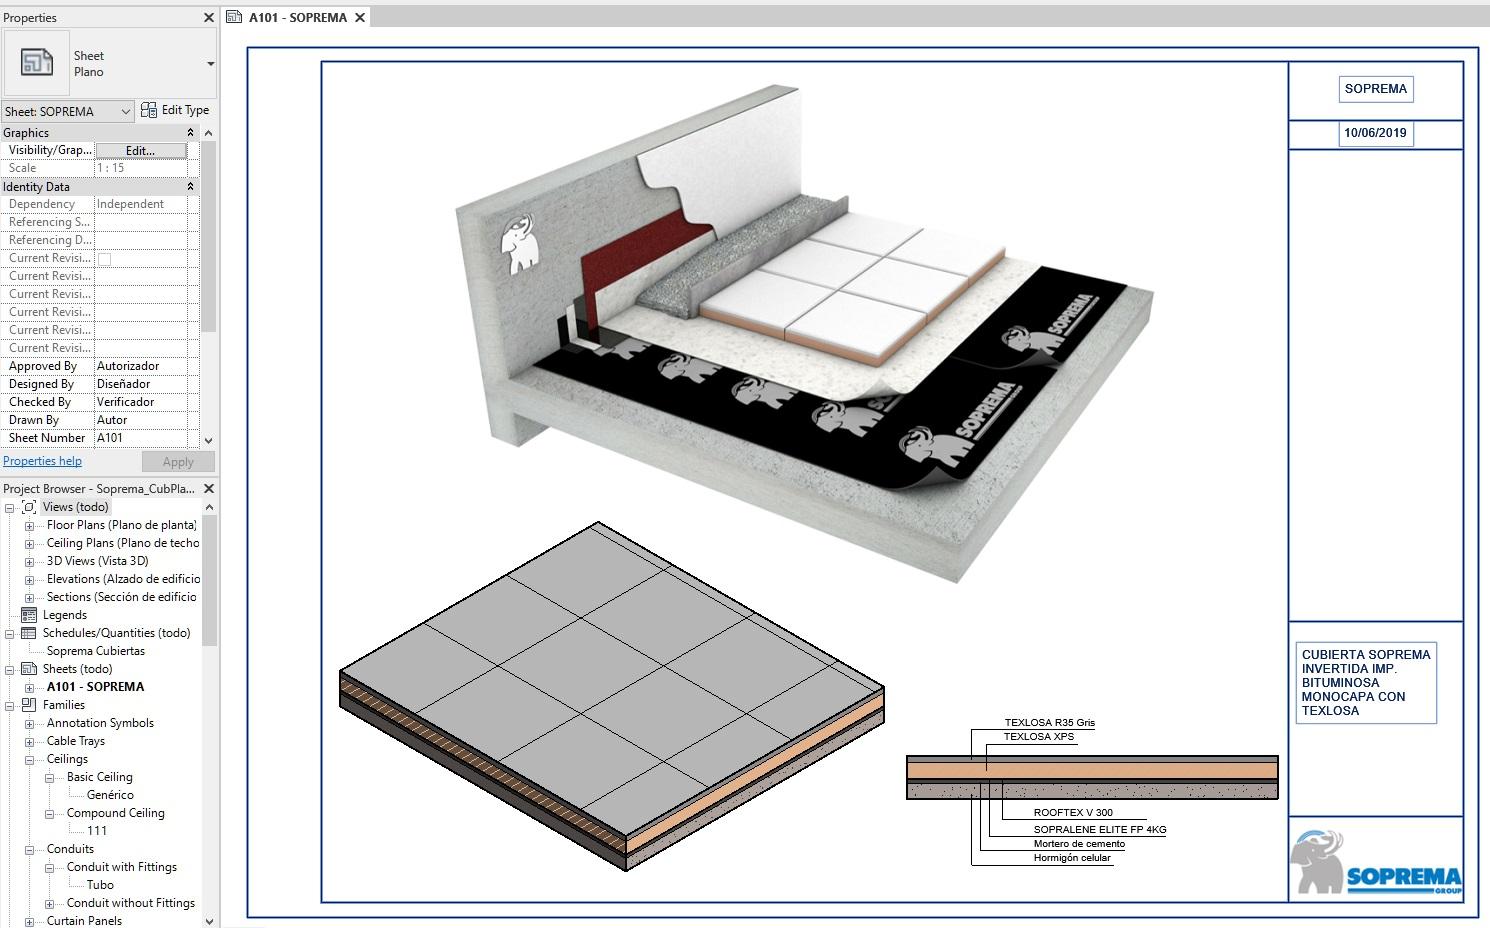
Task: Expand Floor Plans (Plano de planta)
Action: click(x=29, y=526)
